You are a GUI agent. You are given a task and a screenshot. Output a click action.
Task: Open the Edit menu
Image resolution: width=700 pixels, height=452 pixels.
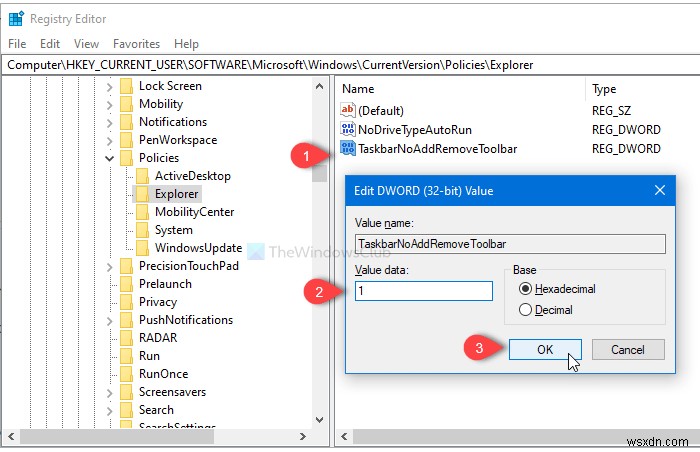[x=50, y=44]
